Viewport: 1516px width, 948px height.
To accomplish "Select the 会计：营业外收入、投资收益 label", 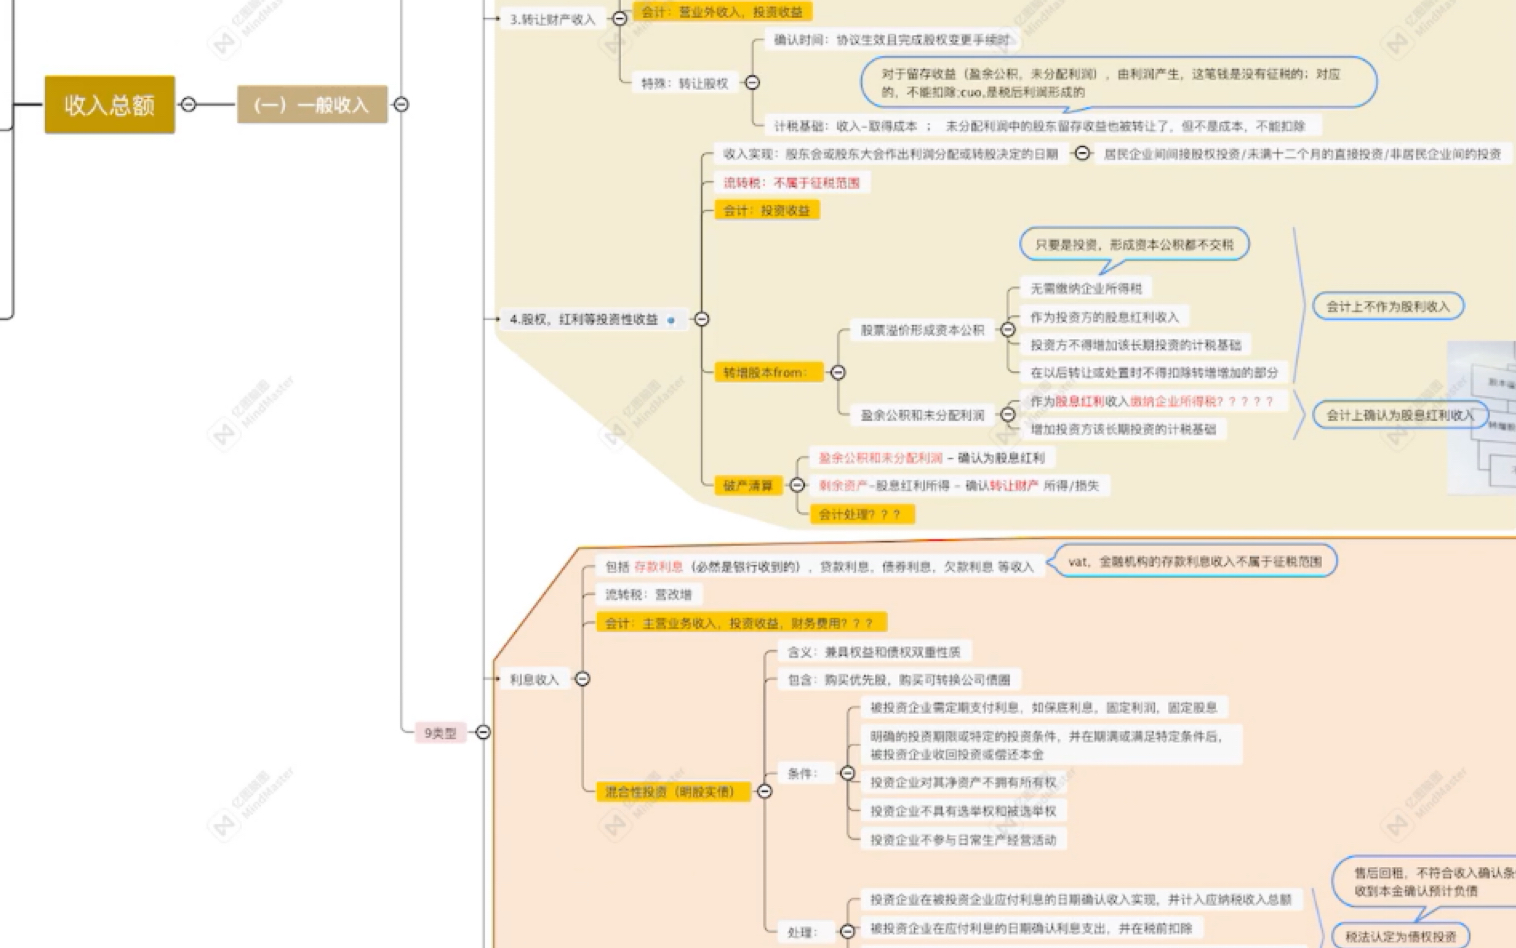I will pyautogui.click(x=722, y=12).
